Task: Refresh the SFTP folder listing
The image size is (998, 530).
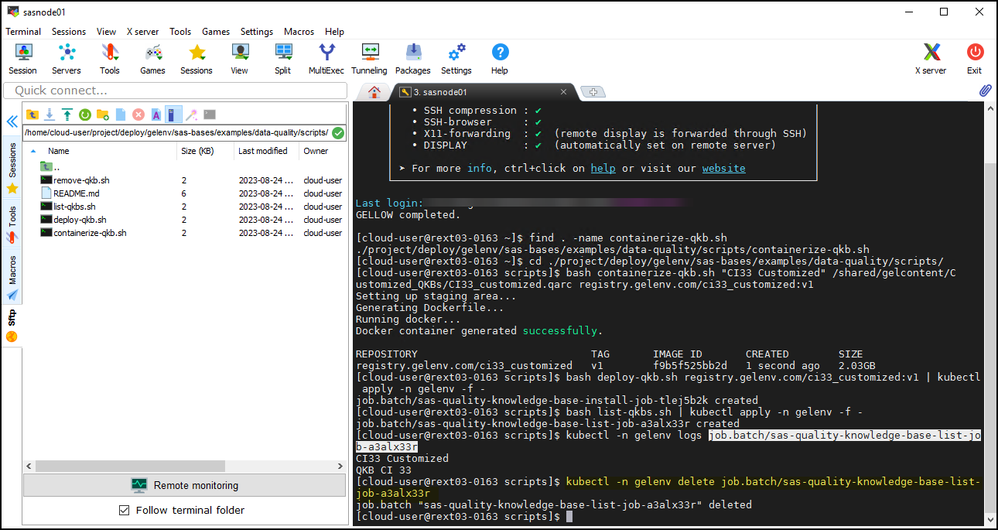Action: coord(85,115)
